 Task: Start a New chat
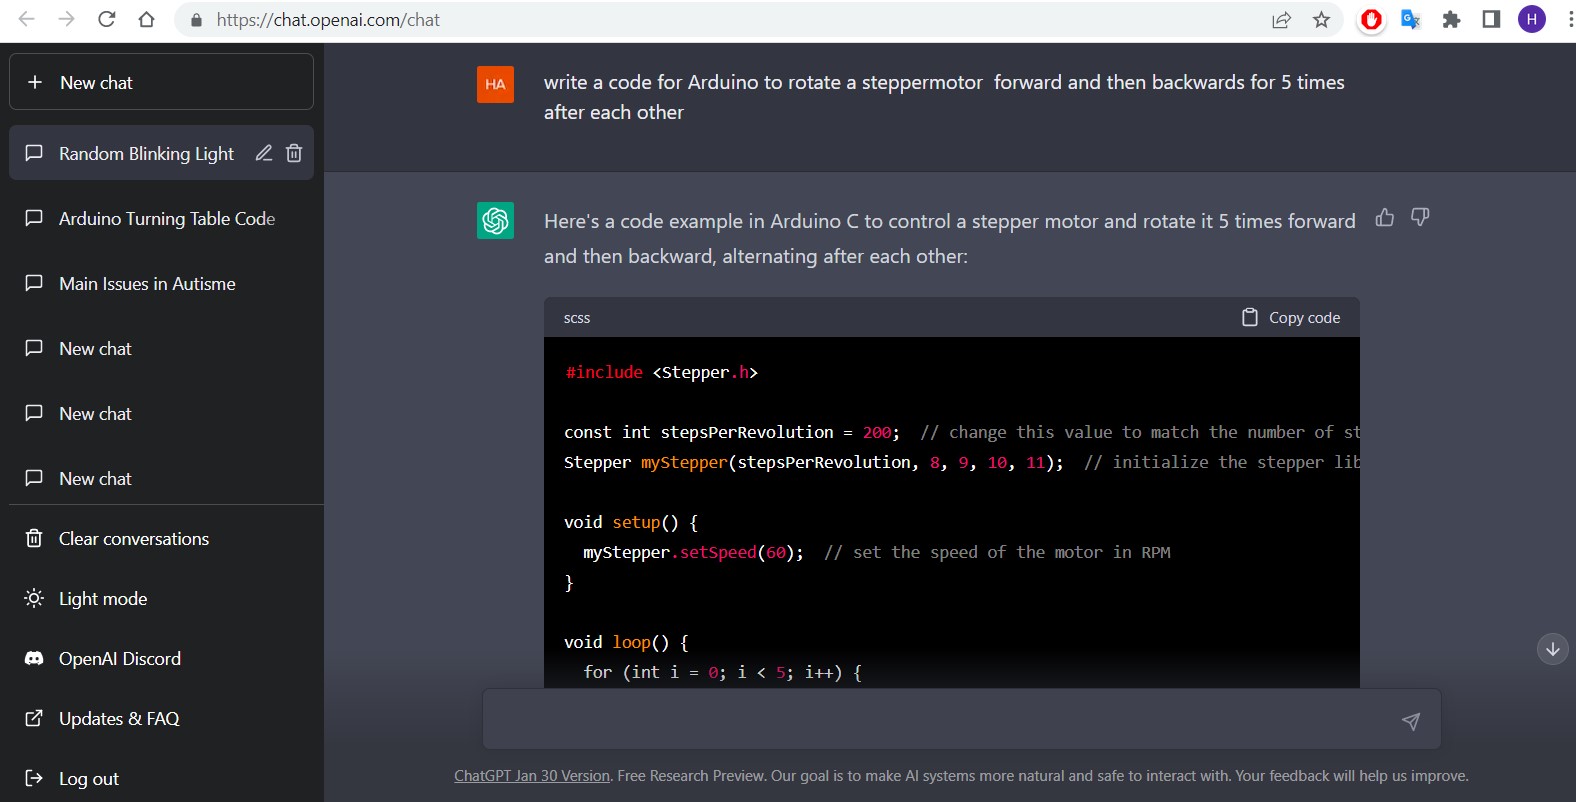tap(161, 82)
